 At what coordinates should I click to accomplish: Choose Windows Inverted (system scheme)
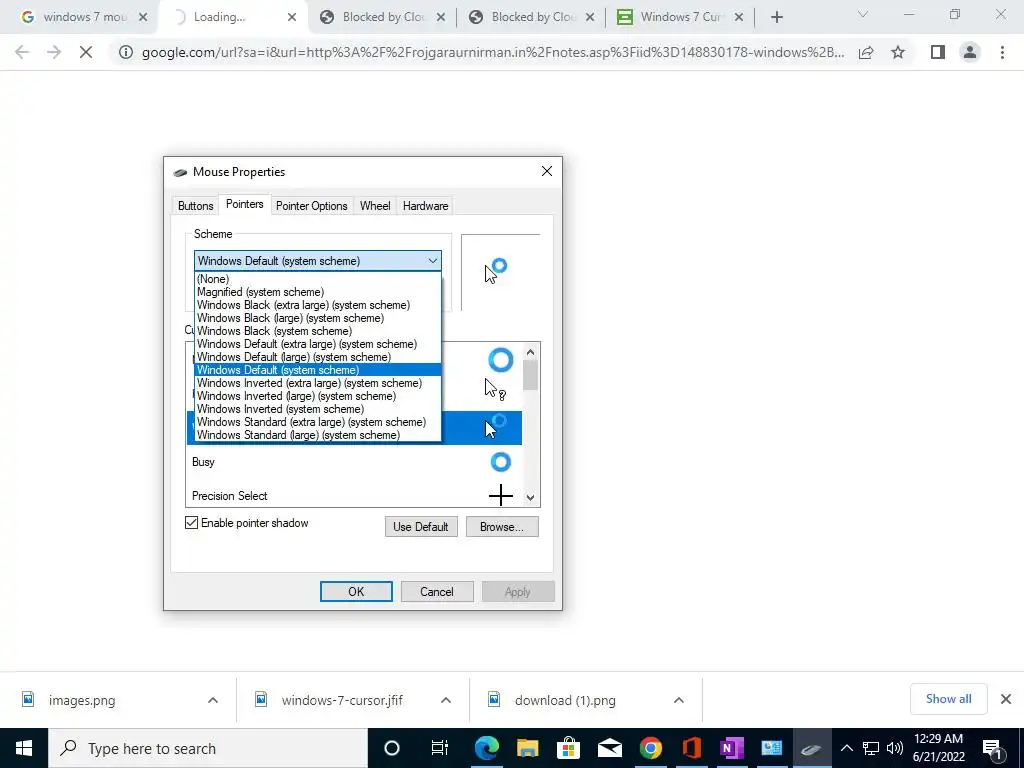[317, 409]
